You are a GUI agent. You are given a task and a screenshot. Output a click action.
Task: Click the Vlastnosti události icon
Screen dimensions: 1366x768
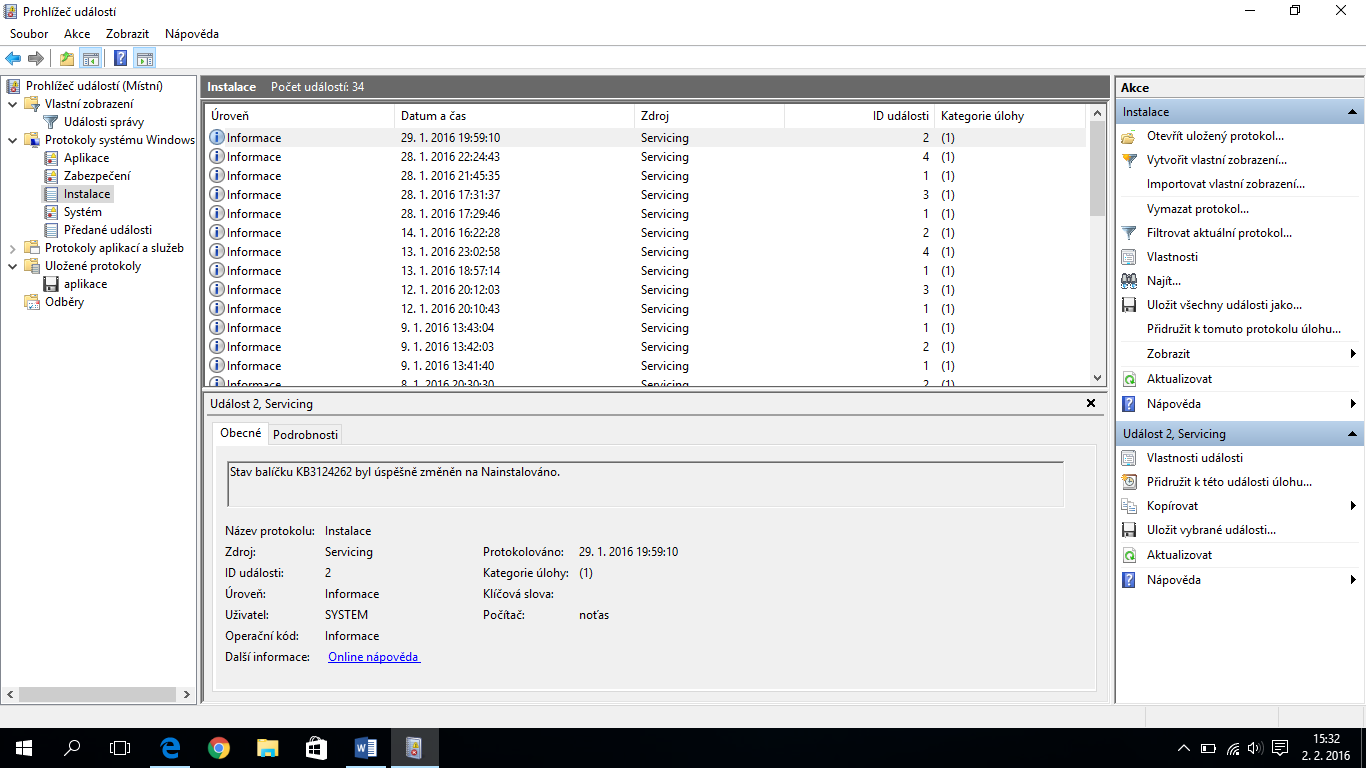coord(1129,458)
